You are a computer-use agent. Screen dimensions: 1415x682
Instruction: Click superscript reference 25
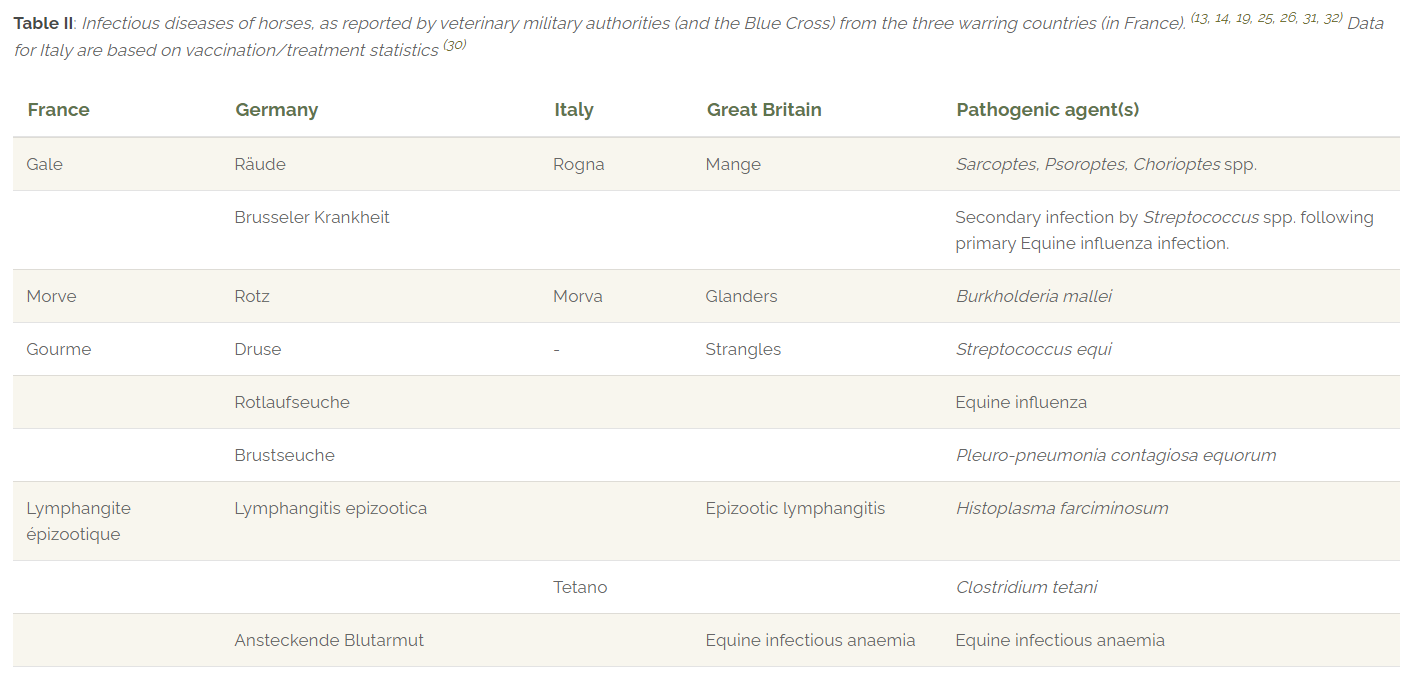coord(1267,18)
